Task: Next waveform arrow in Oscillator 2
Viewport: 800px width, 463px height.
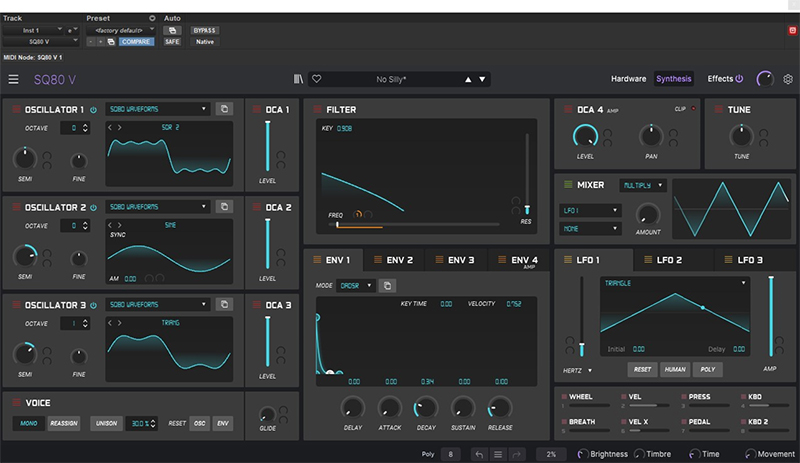Action: pos(119,225)
